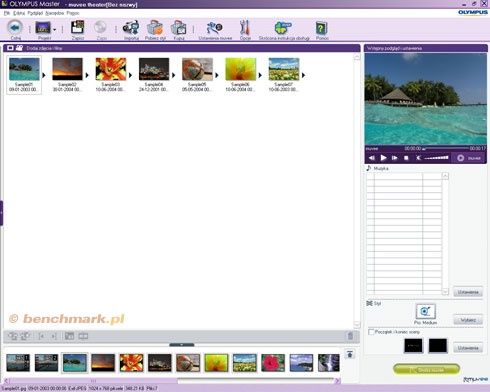Select the second black ending scene thumbnail
The width and height of the screenshot is (490, 392).
click(x=438, y=346)
